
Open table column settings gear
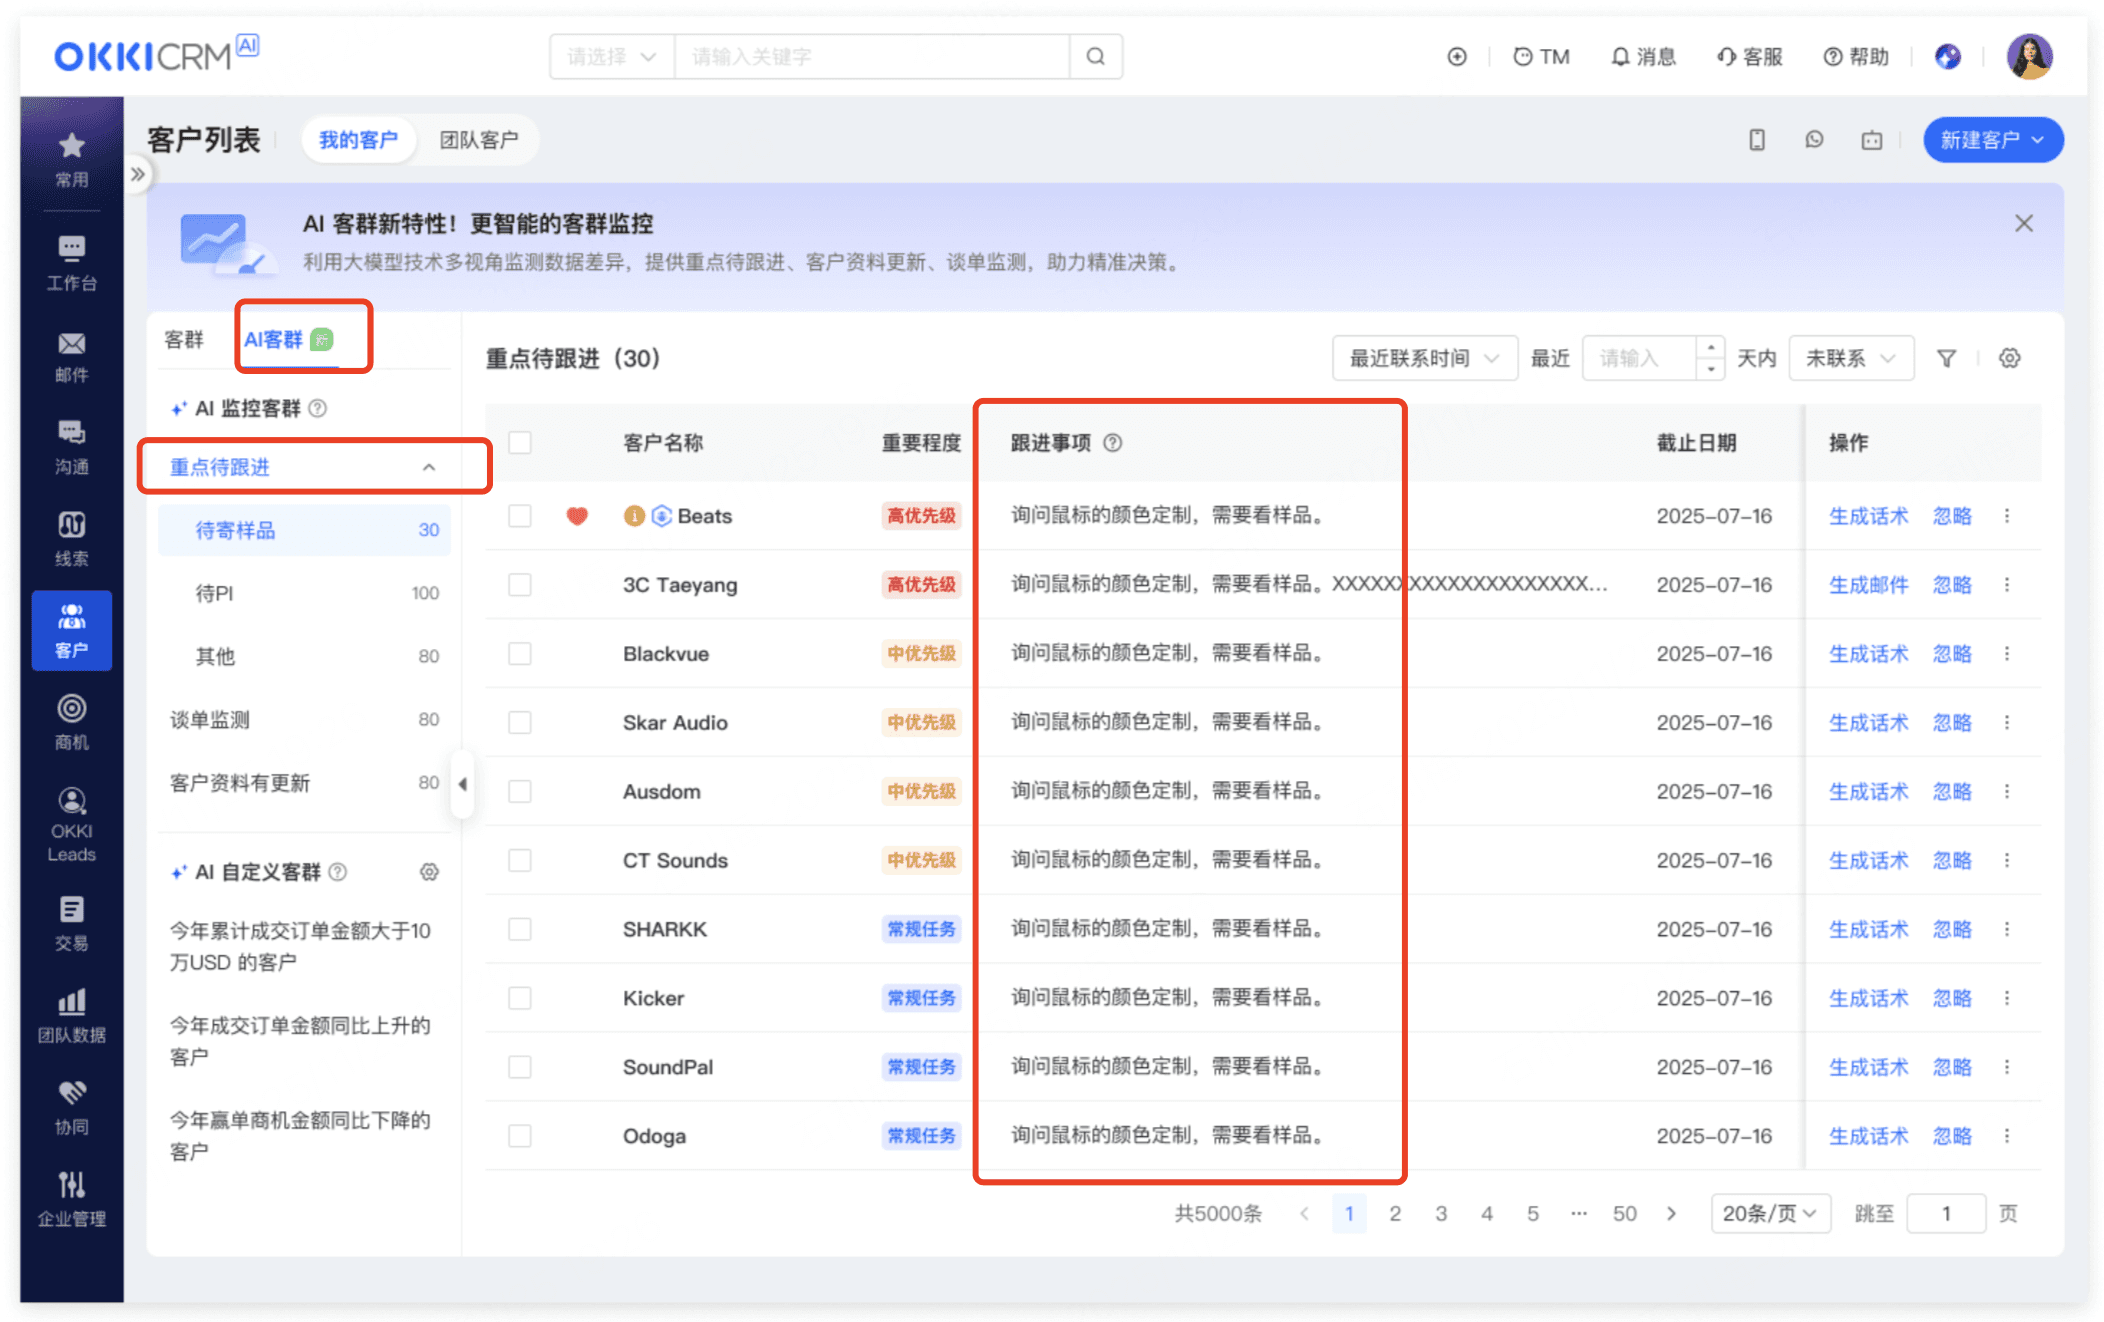(x=2009, y=358)
